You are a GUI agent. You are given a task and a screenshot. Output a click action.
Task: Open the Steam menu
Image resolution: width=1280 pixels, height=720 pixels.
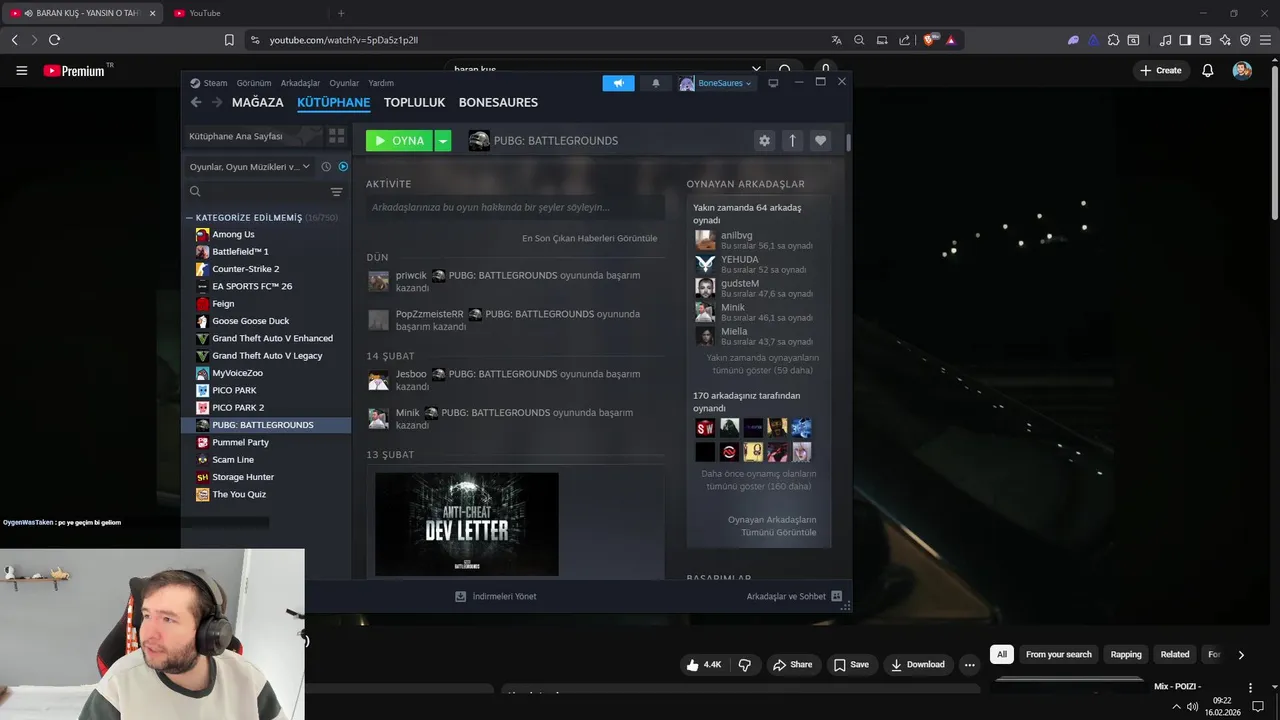(209, 83)
